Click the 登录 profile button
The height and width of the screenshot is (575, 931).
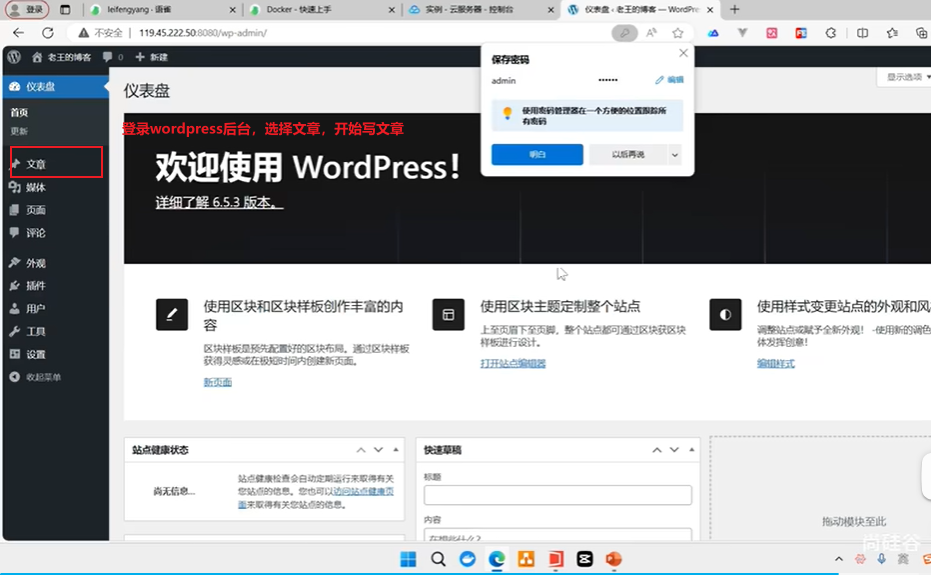click(27, 10)
